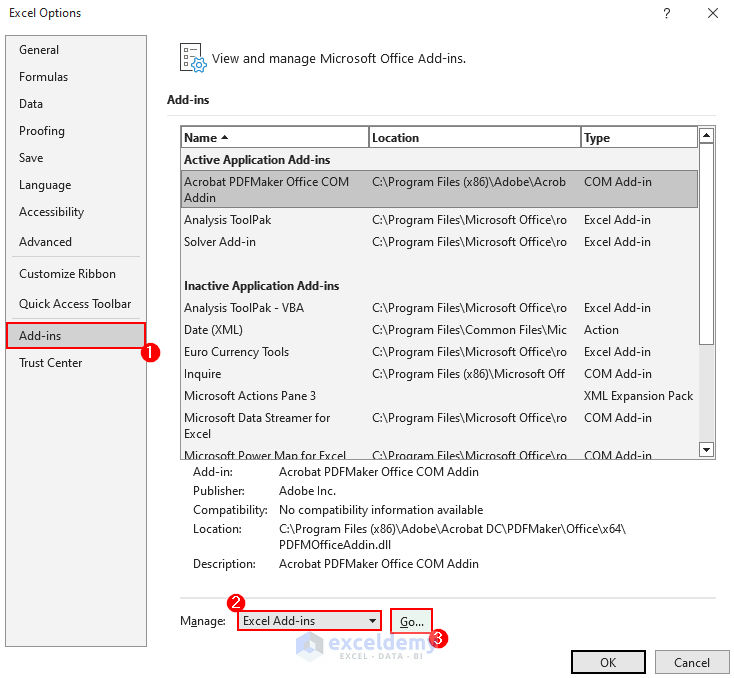Click scroll up arrow of add-ins list
The width and height of the screenshot is (734, 678).
pyautogui.click(x=706, y=136)
